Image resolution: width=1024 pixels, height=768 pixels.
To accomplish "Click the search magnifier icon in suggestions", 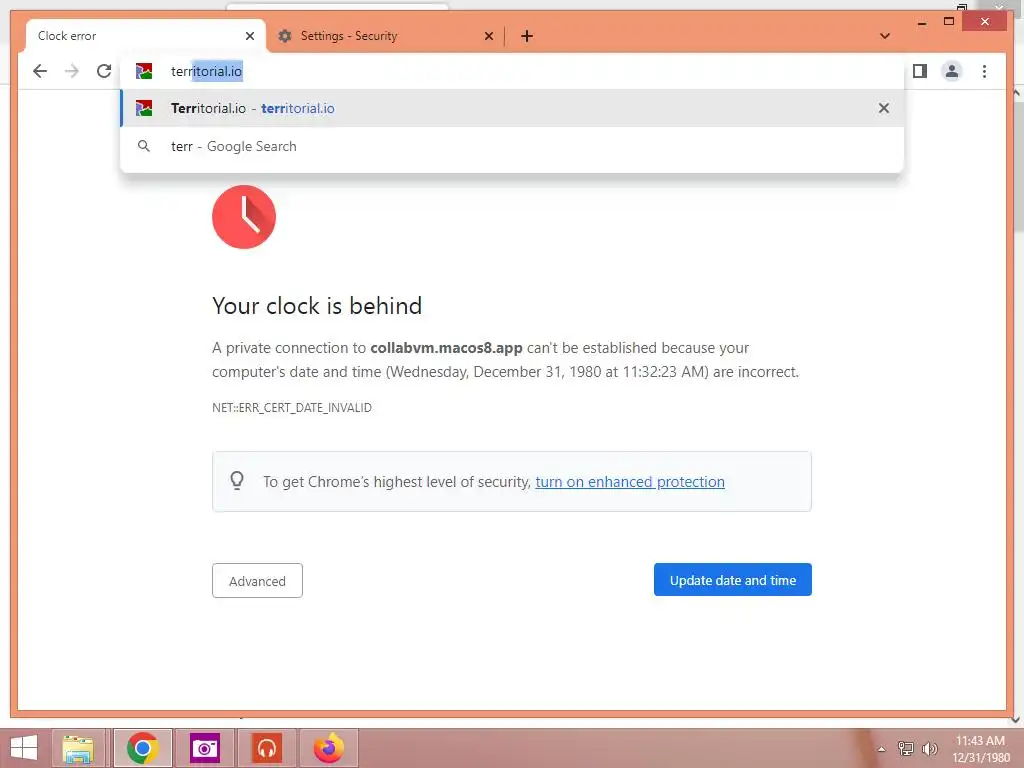I will tap(144, 146).
